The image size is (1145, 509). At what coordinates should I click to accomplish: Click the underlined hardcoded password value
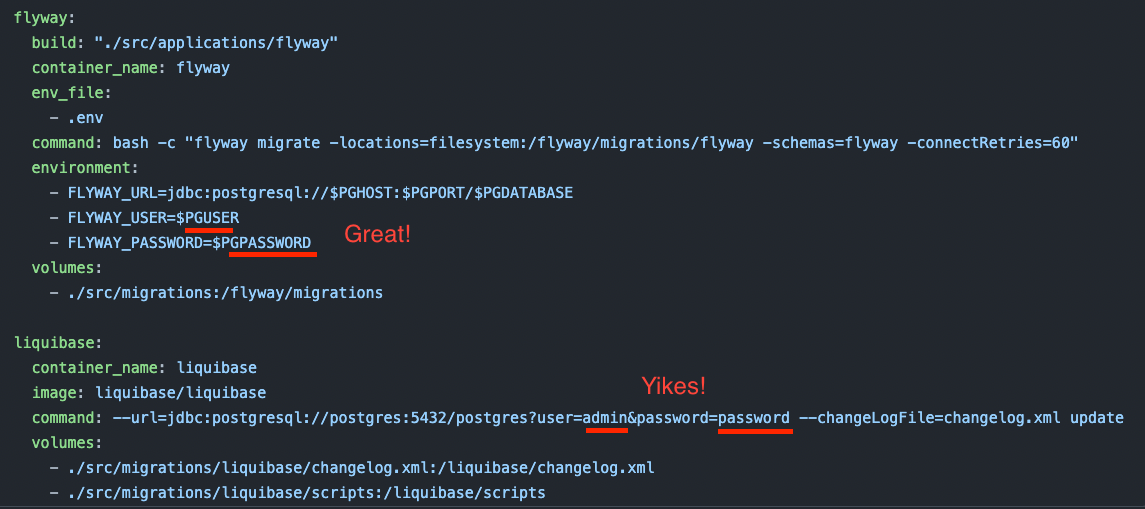754,418
